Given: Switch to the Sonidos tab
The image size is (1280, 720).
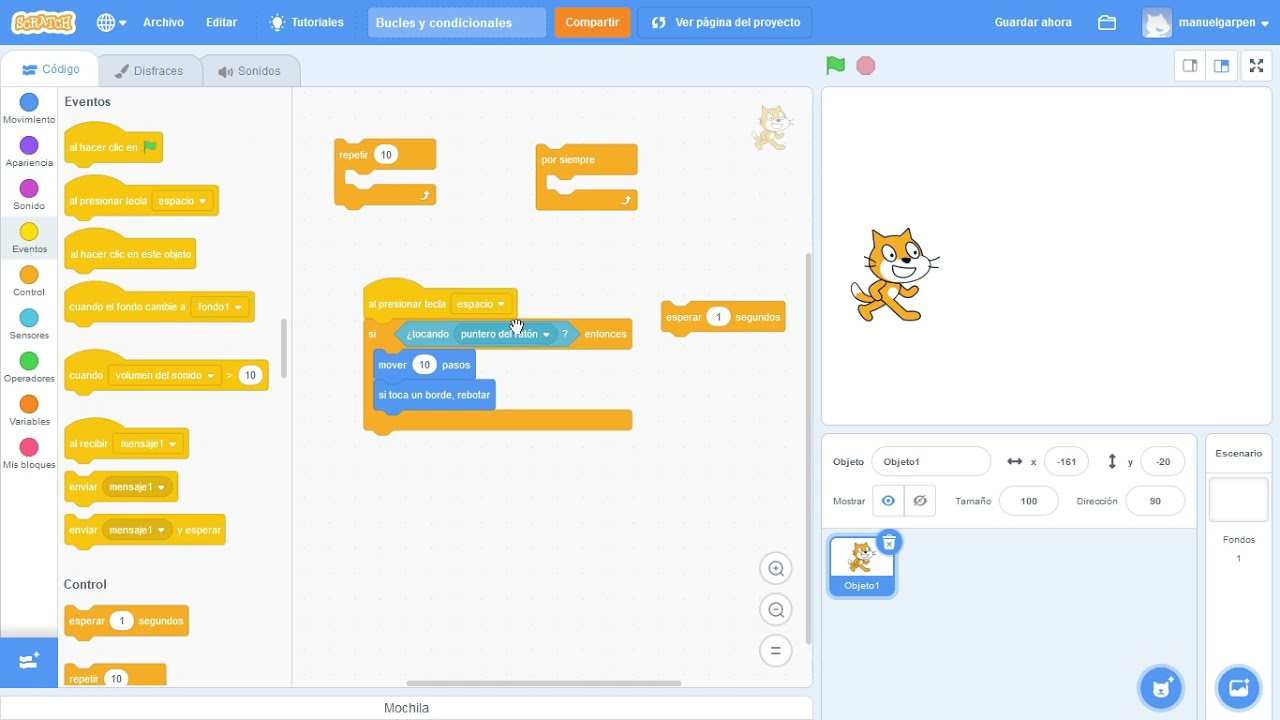Looking at the screenshot, I should [x=250, y=71].
